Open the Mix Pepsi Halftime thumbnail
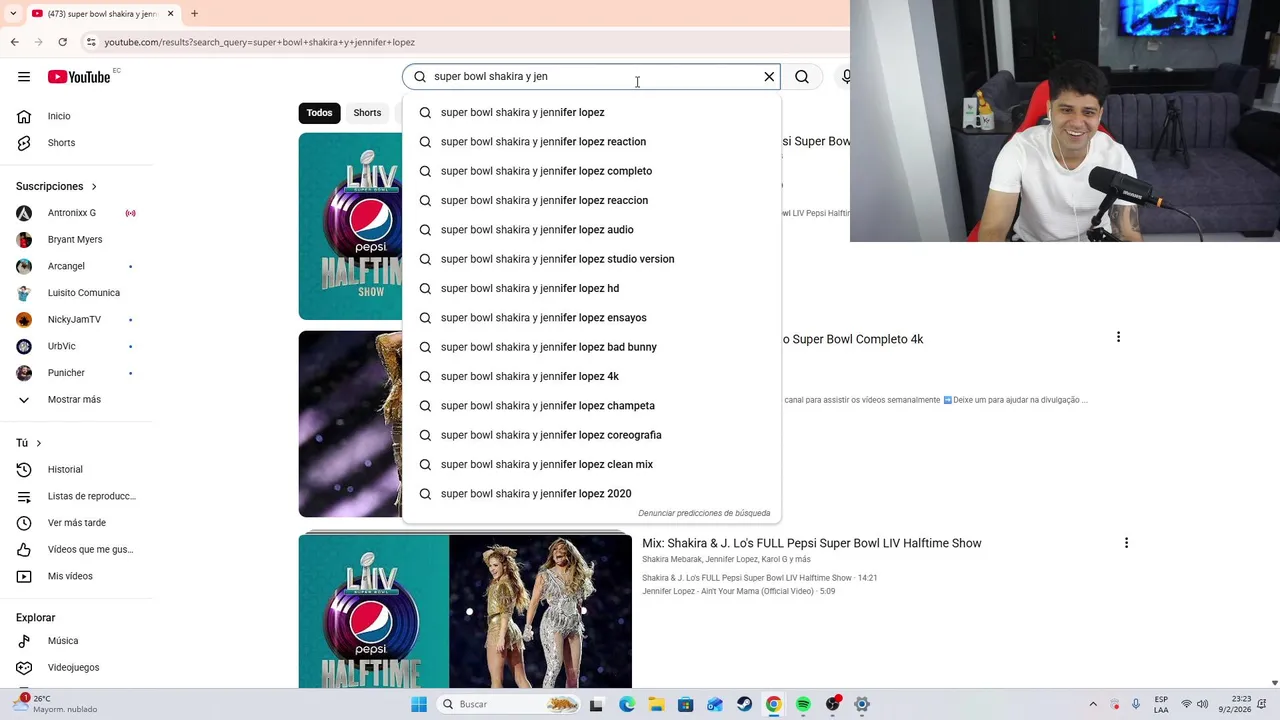Image resolution: width=1280 pixels, height=720 pixels. pos(465,611)
